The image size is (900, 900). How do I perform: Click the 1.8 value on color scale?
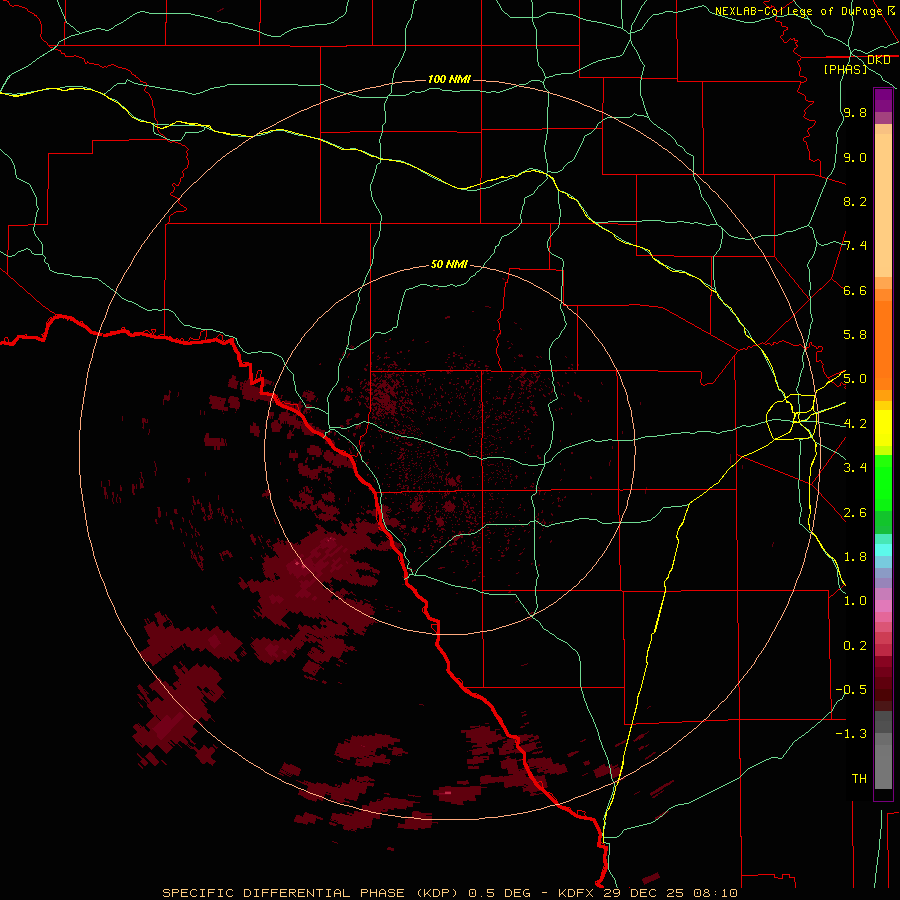pyautogui.click(x=855, y=557)
